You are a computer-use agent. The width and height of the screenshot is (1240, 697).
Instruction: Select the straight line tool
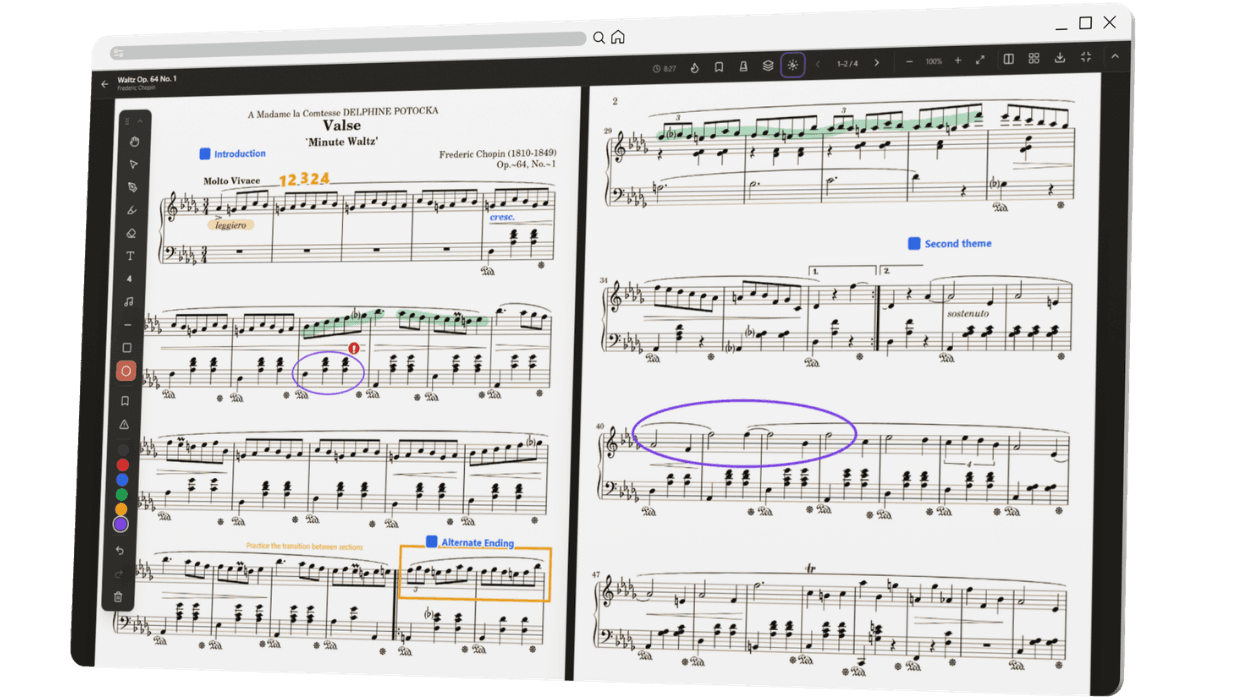[128, 325]
